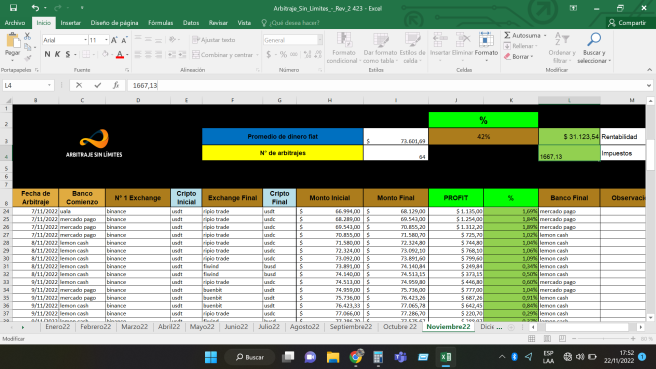Switch to Septiembre22 sheet tab

click(x=351, y=327)
